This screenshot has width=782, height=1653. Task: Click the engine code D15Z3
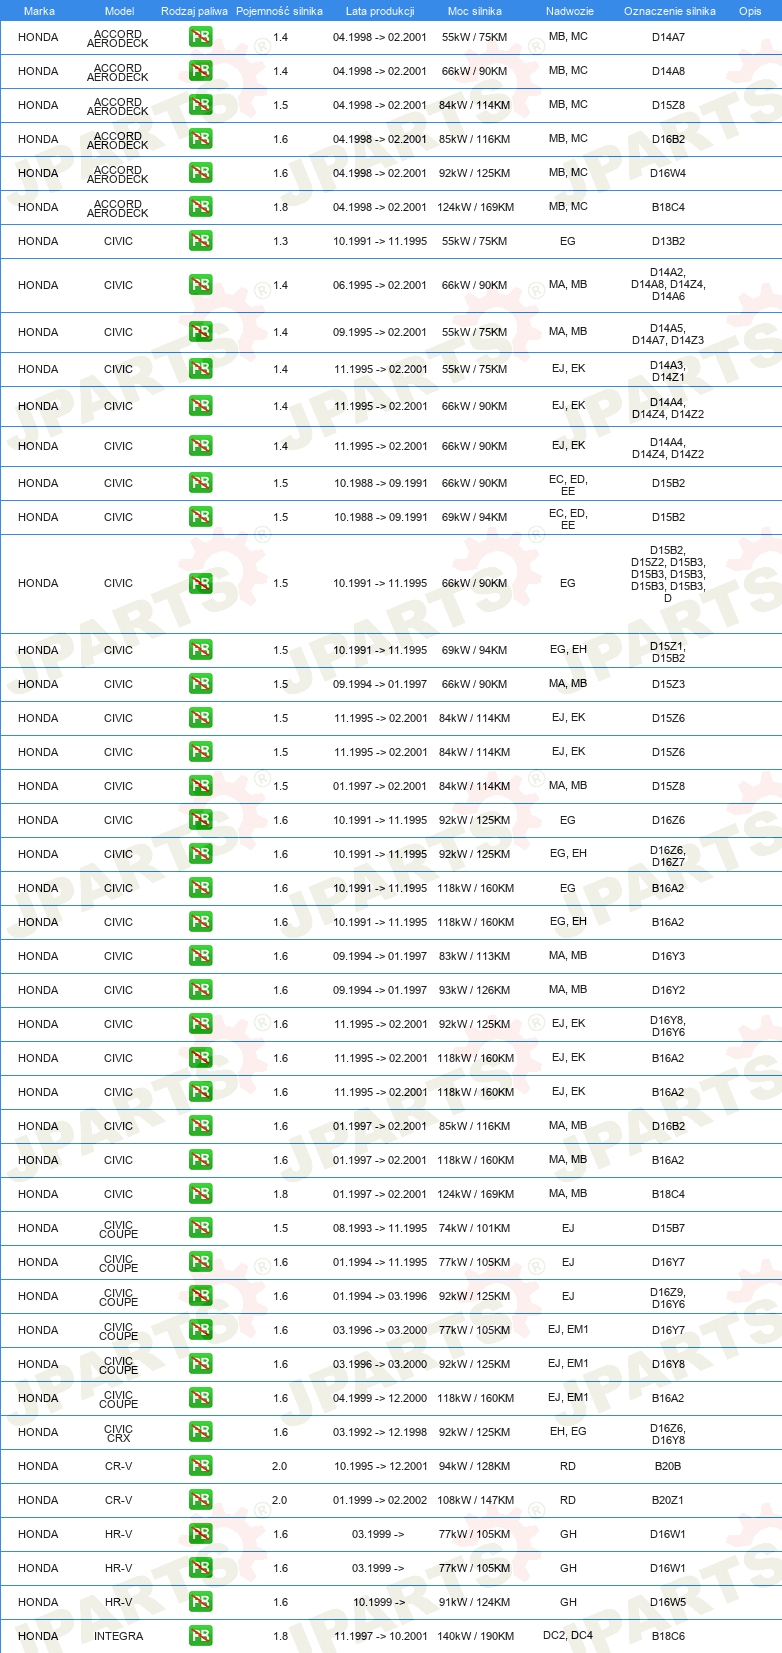pos(668,684)
